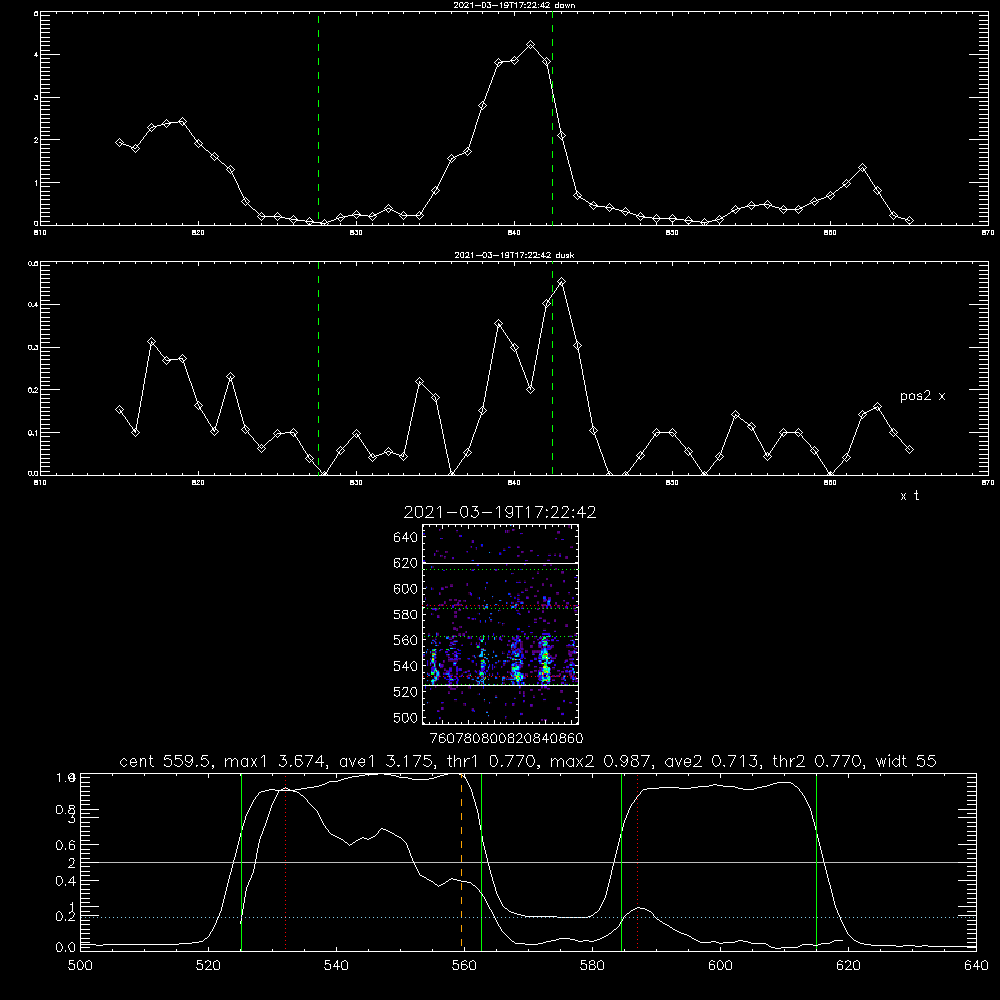The image size is (1000, 1000).
Task: Click the '640' y-axis label beside spectrogram
Action: (x=406, y=537)
